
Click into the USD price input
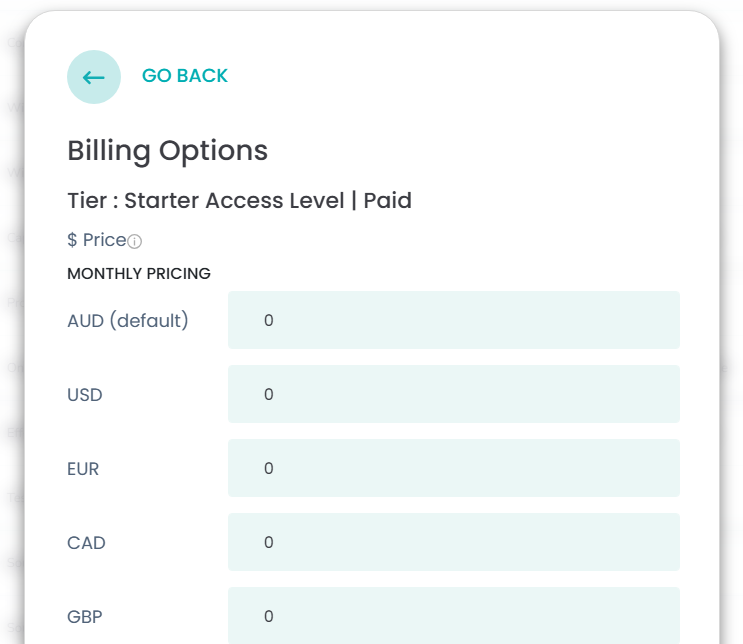pyautogui.click(x=453, y=394)
